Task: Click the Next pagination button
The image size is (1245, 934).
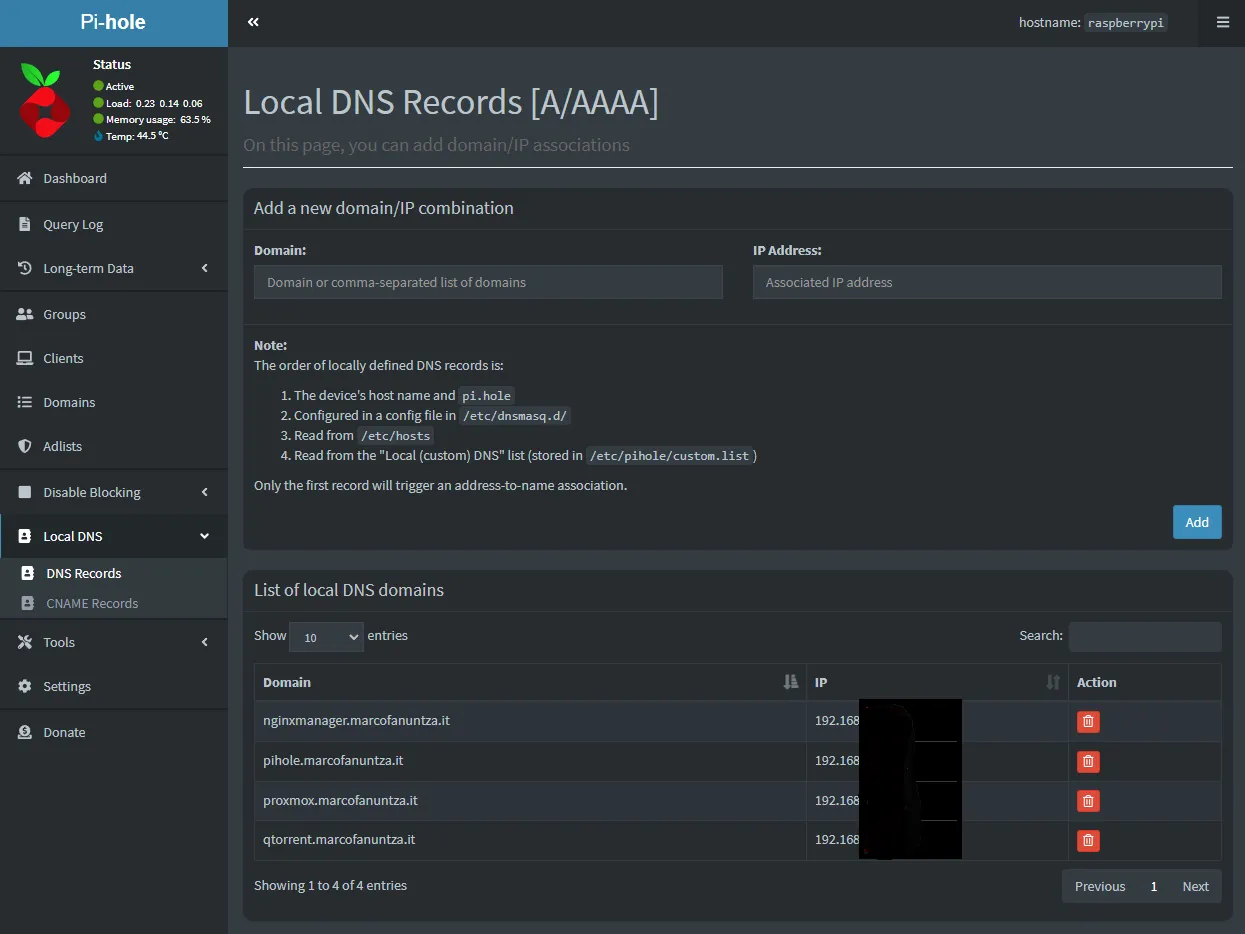Action: (1195, 886)
